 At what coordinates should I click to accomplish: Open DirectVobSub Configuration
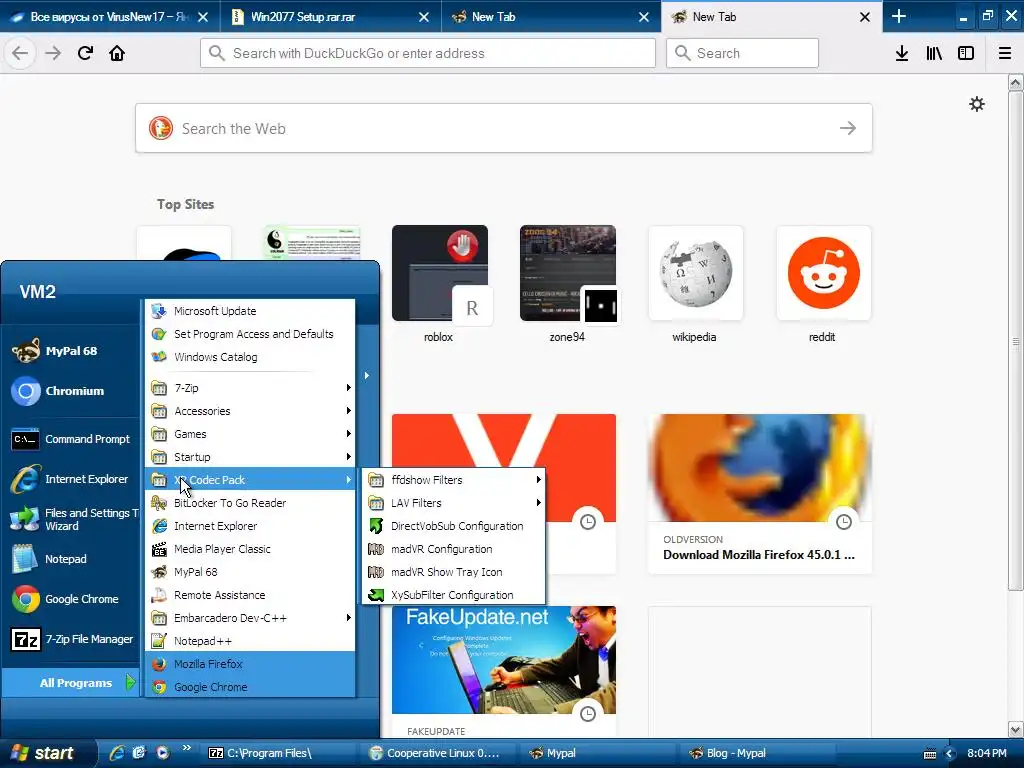pos(455,526)
